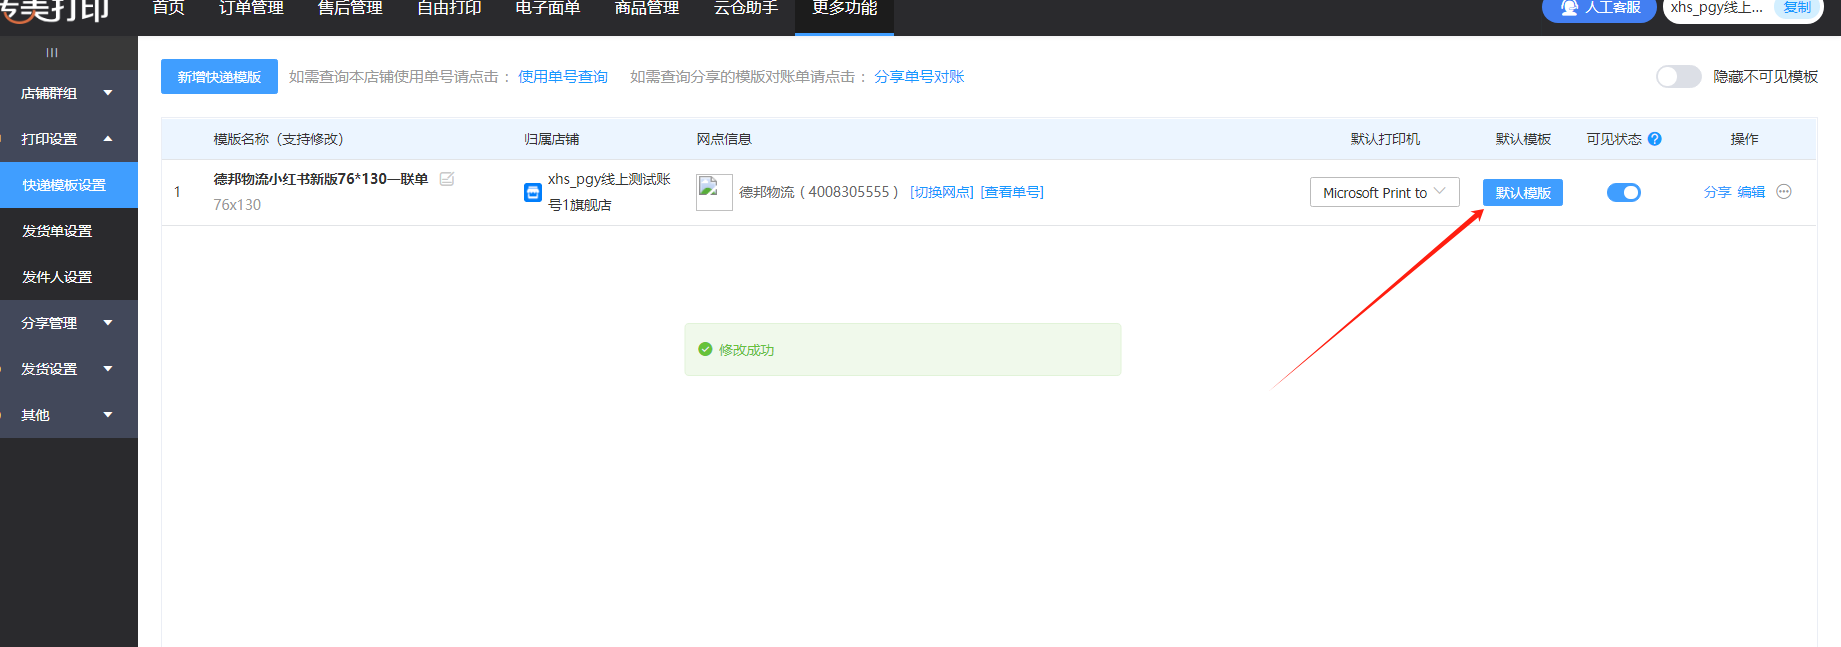Screen dimensions: 1841x647
Task: Open the 电子面单 top tab
Action: [x=548, y=9]
